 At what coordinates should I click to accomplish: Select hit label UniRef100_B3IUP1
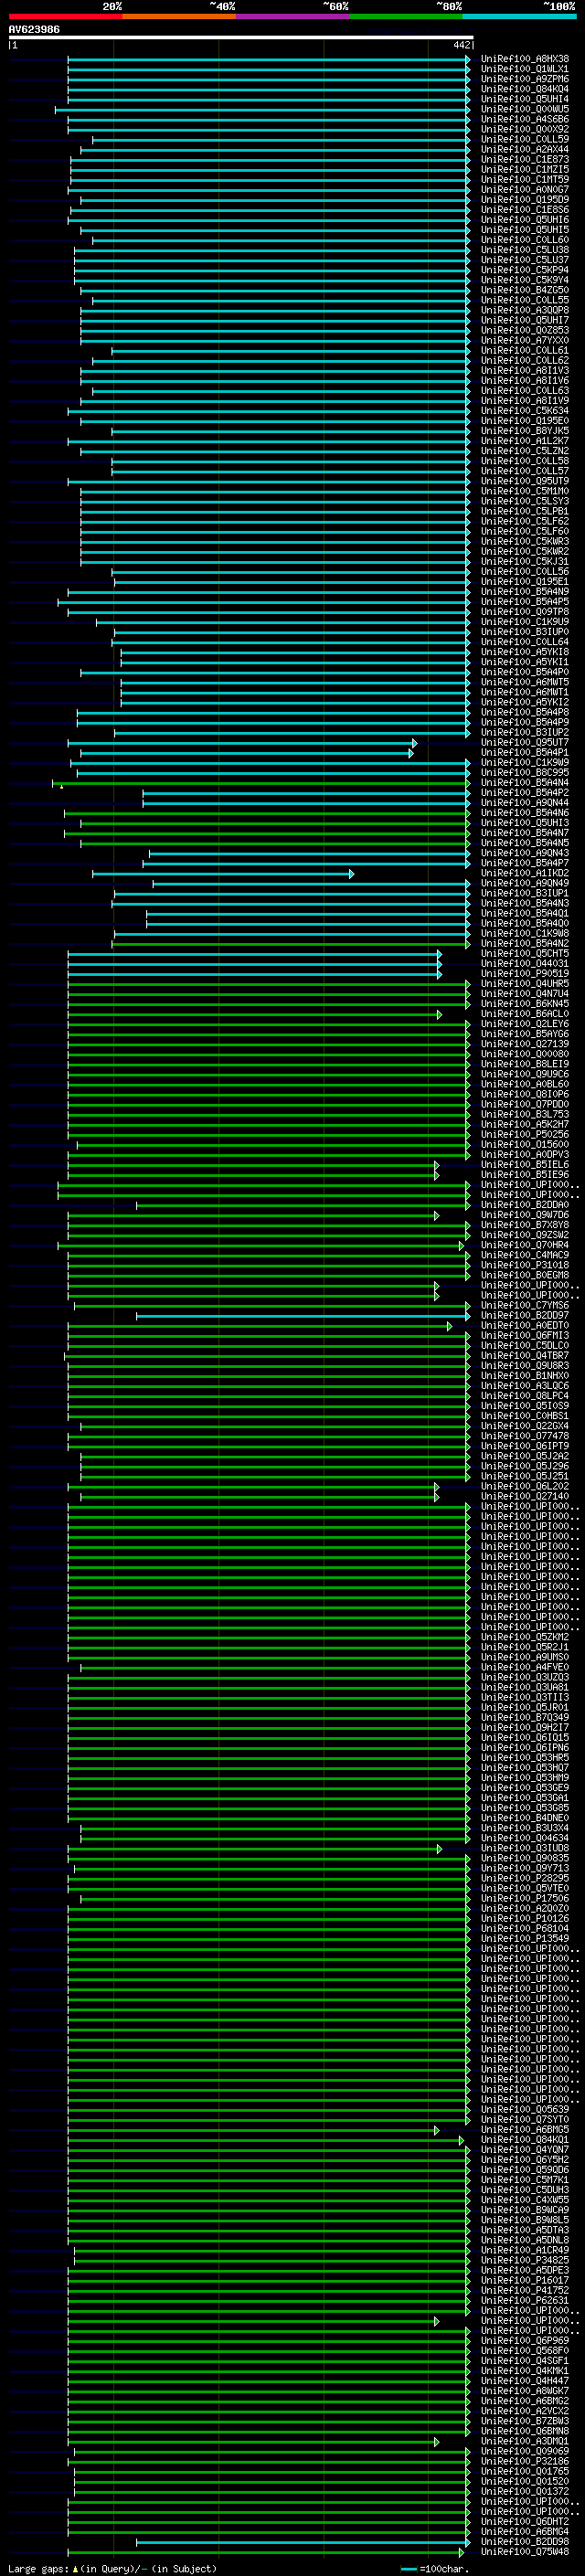[525, 894]
